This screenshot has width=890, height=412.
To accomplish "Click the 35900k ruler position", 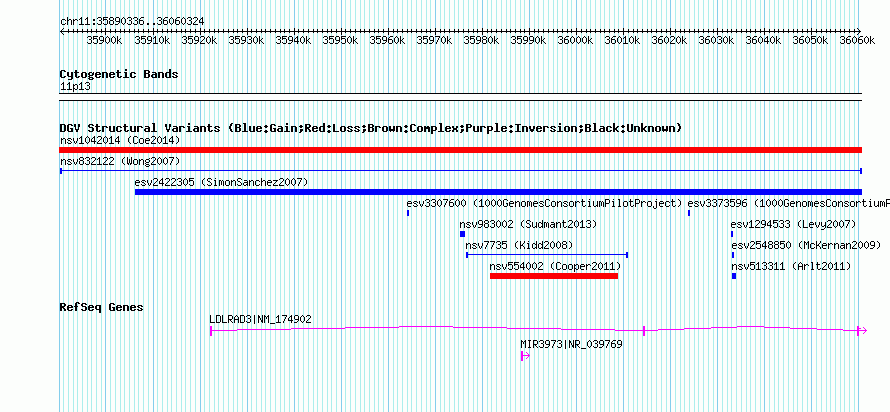I will point(103,40).
